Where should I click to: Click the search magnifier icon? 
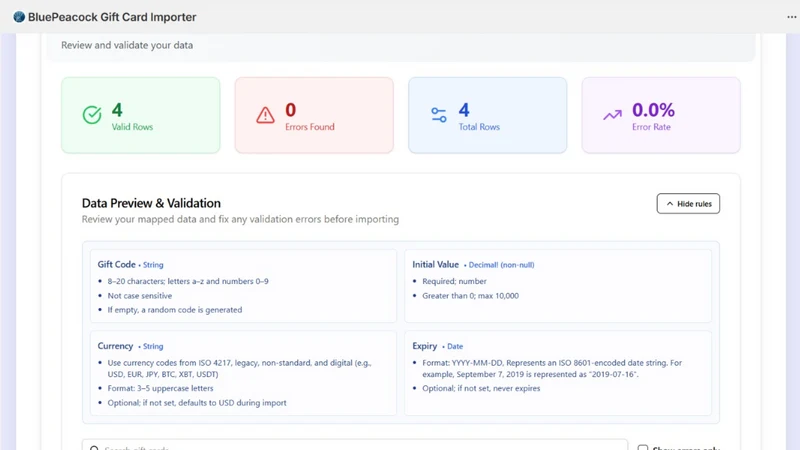click(94, 448)
